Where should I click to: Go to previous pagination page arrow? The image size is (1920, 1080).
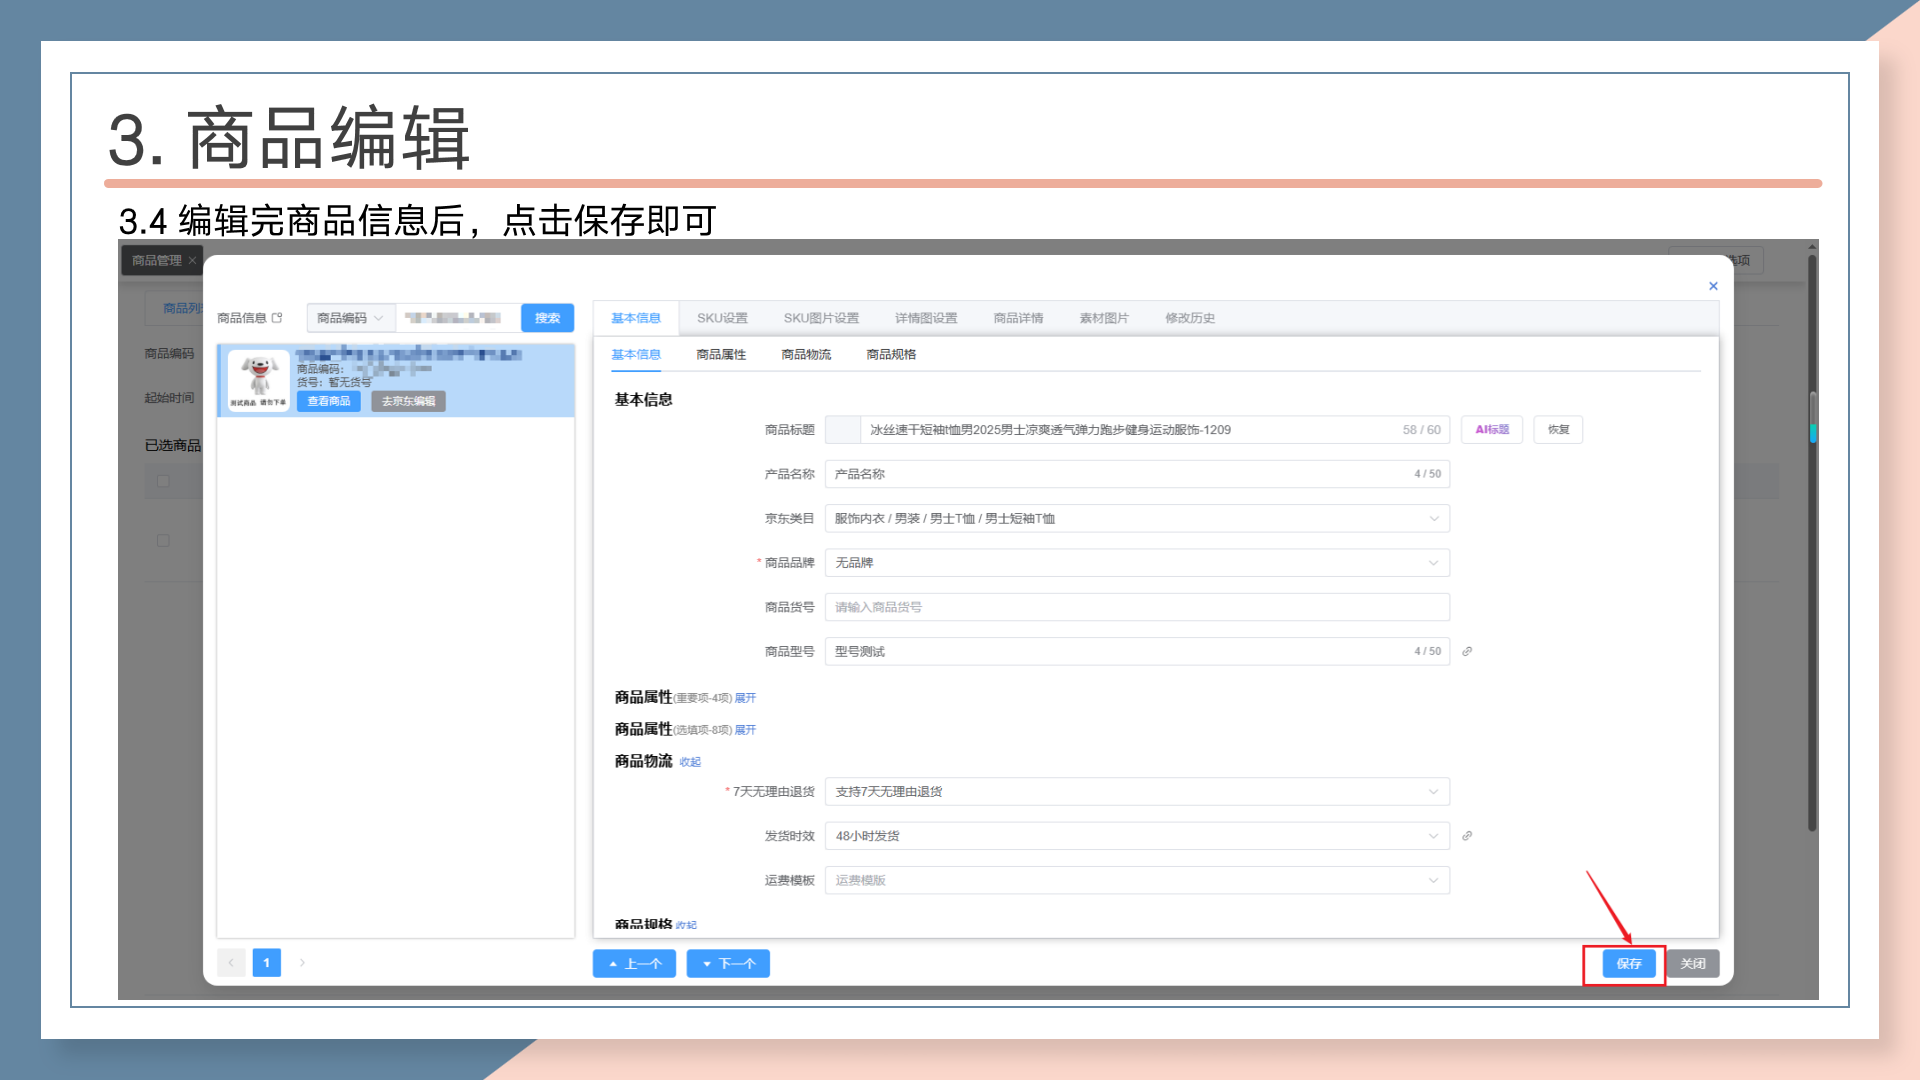tap(231, 963)
